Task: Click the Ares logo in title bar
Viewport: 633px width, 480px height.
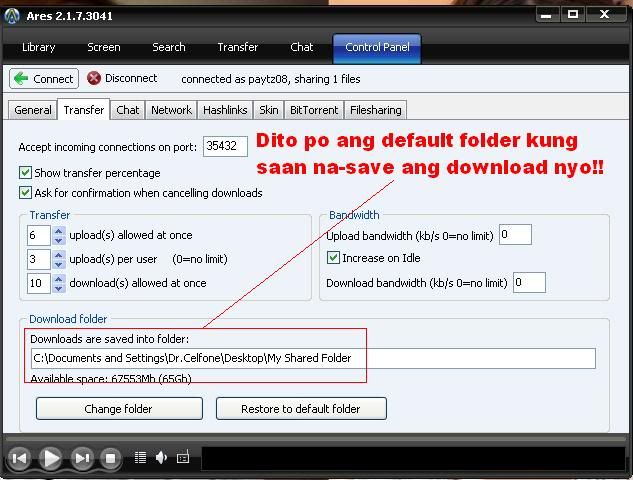Action: click(x=12, y=16)
